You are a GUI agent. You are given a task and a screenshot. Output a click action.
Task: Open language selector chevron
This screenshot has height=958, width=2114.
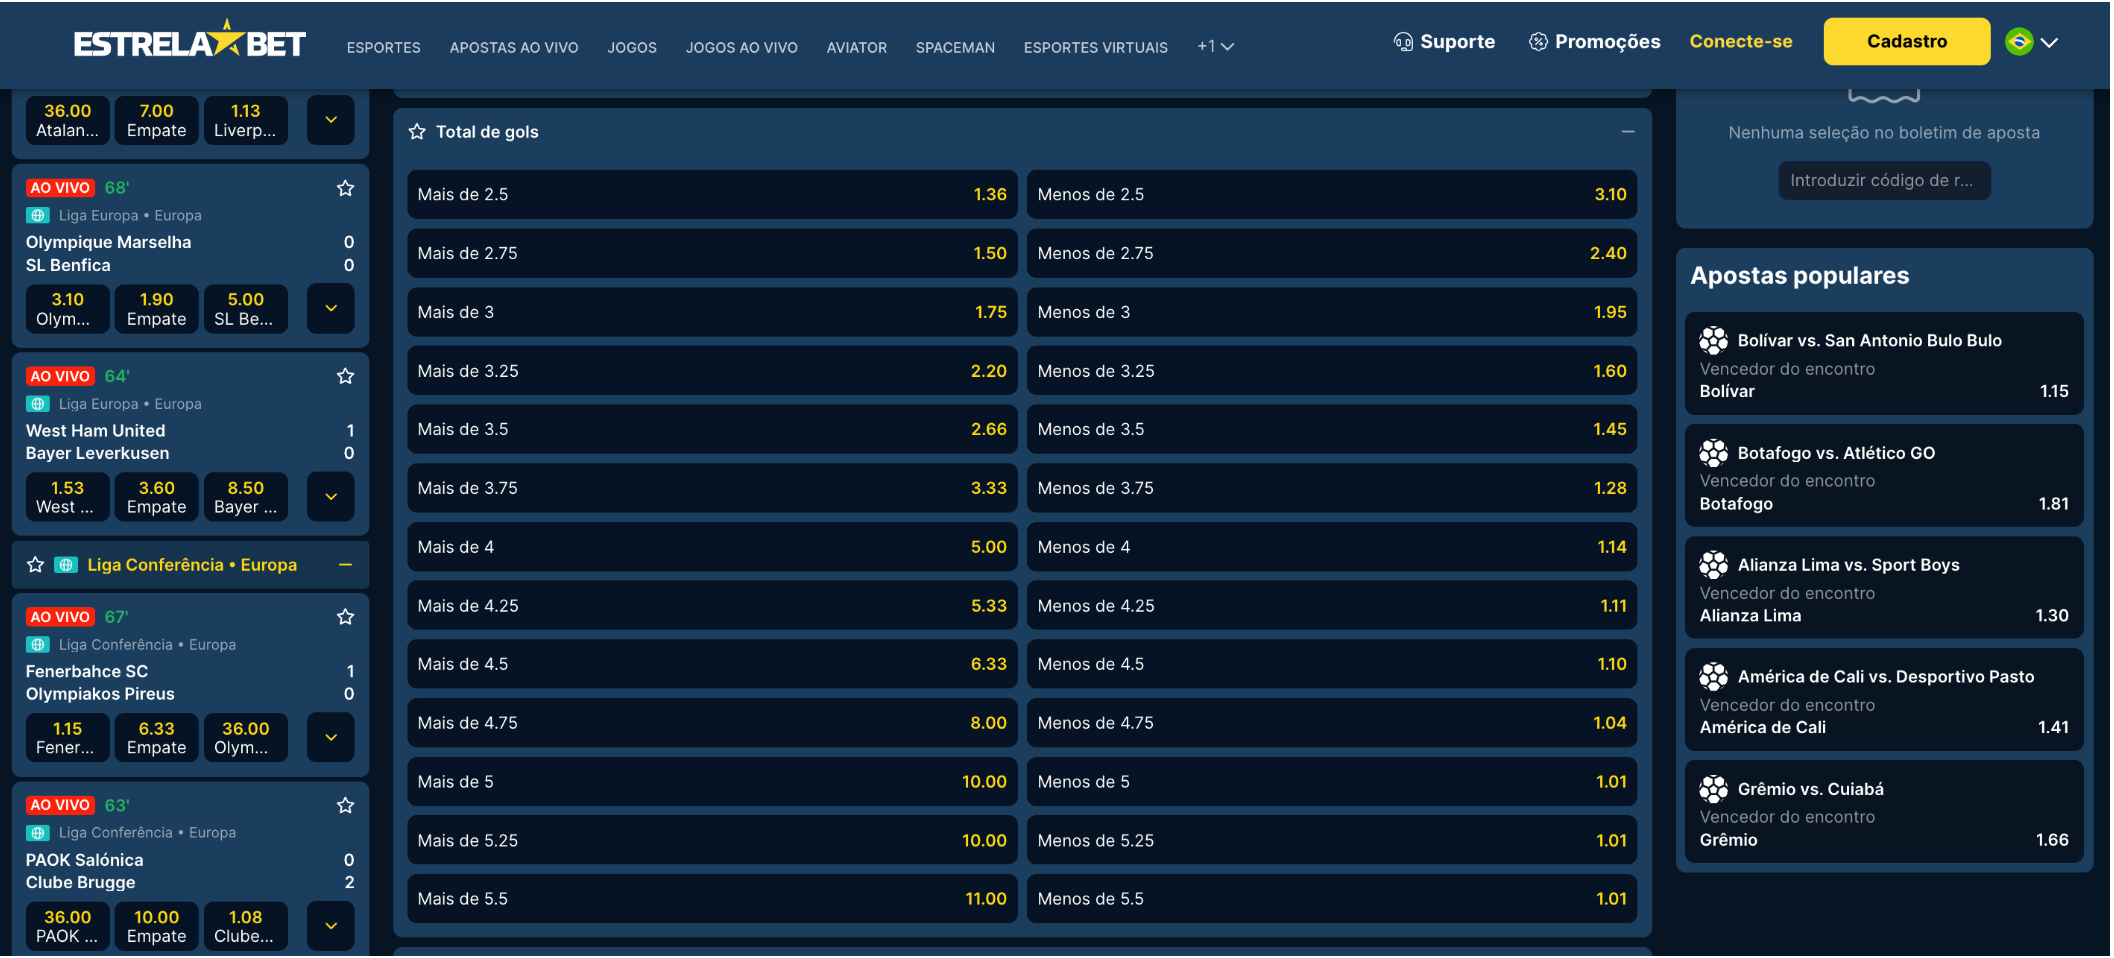pyautogui.click(x=2049, y=43)
